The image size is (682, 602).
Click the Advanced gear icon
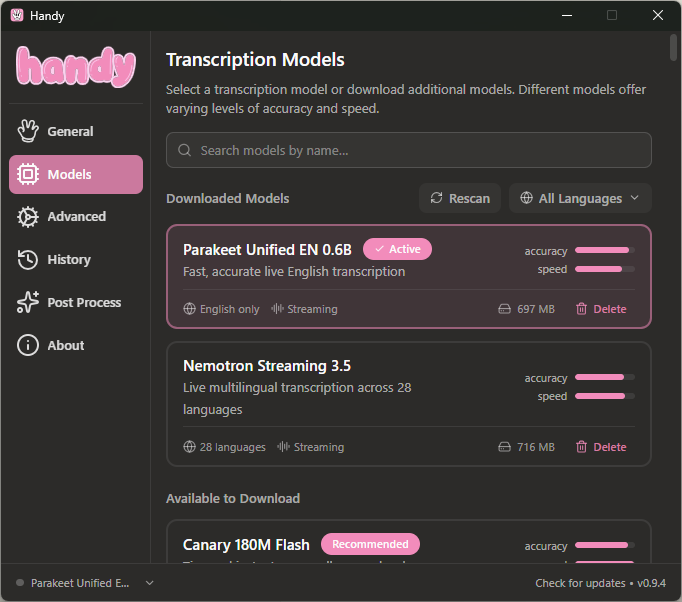pyautogui.click(x=28, y=217)
